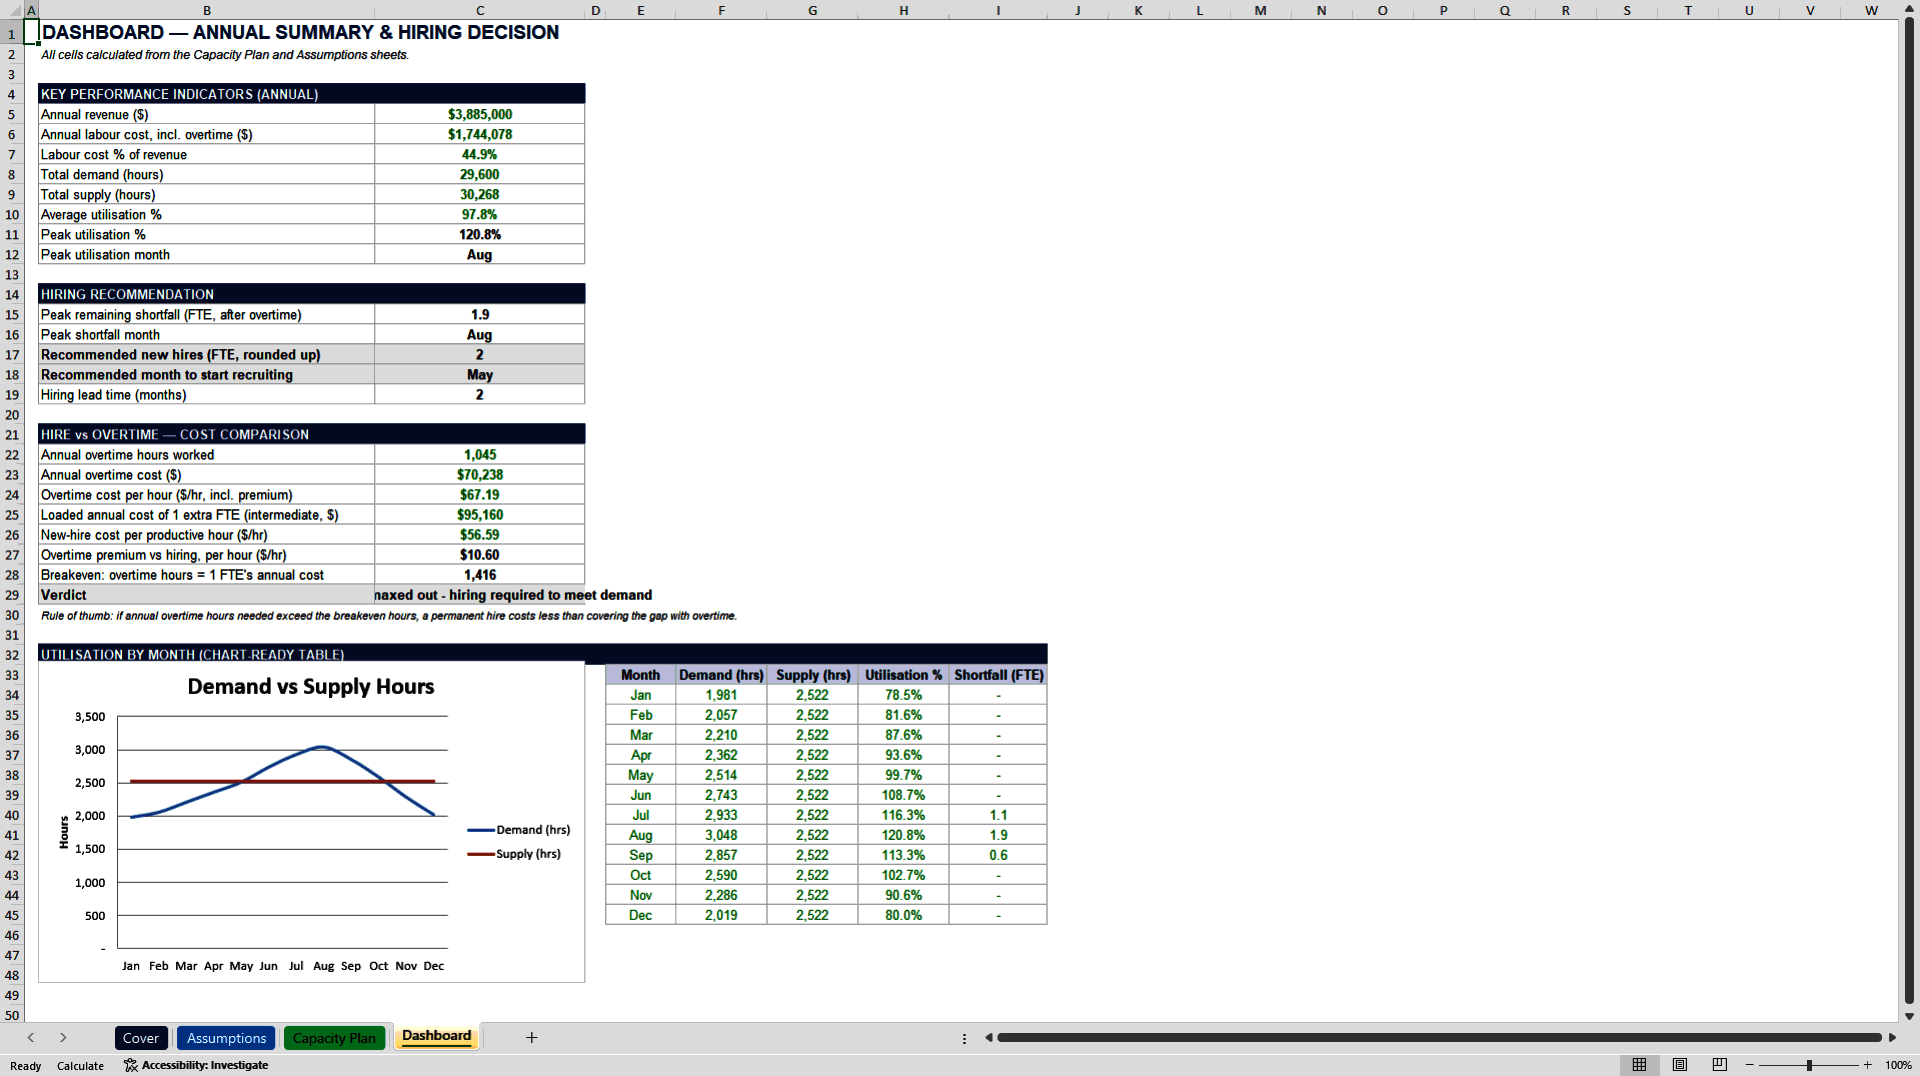Add a new sheet with plus icon

pos(532,1038)
